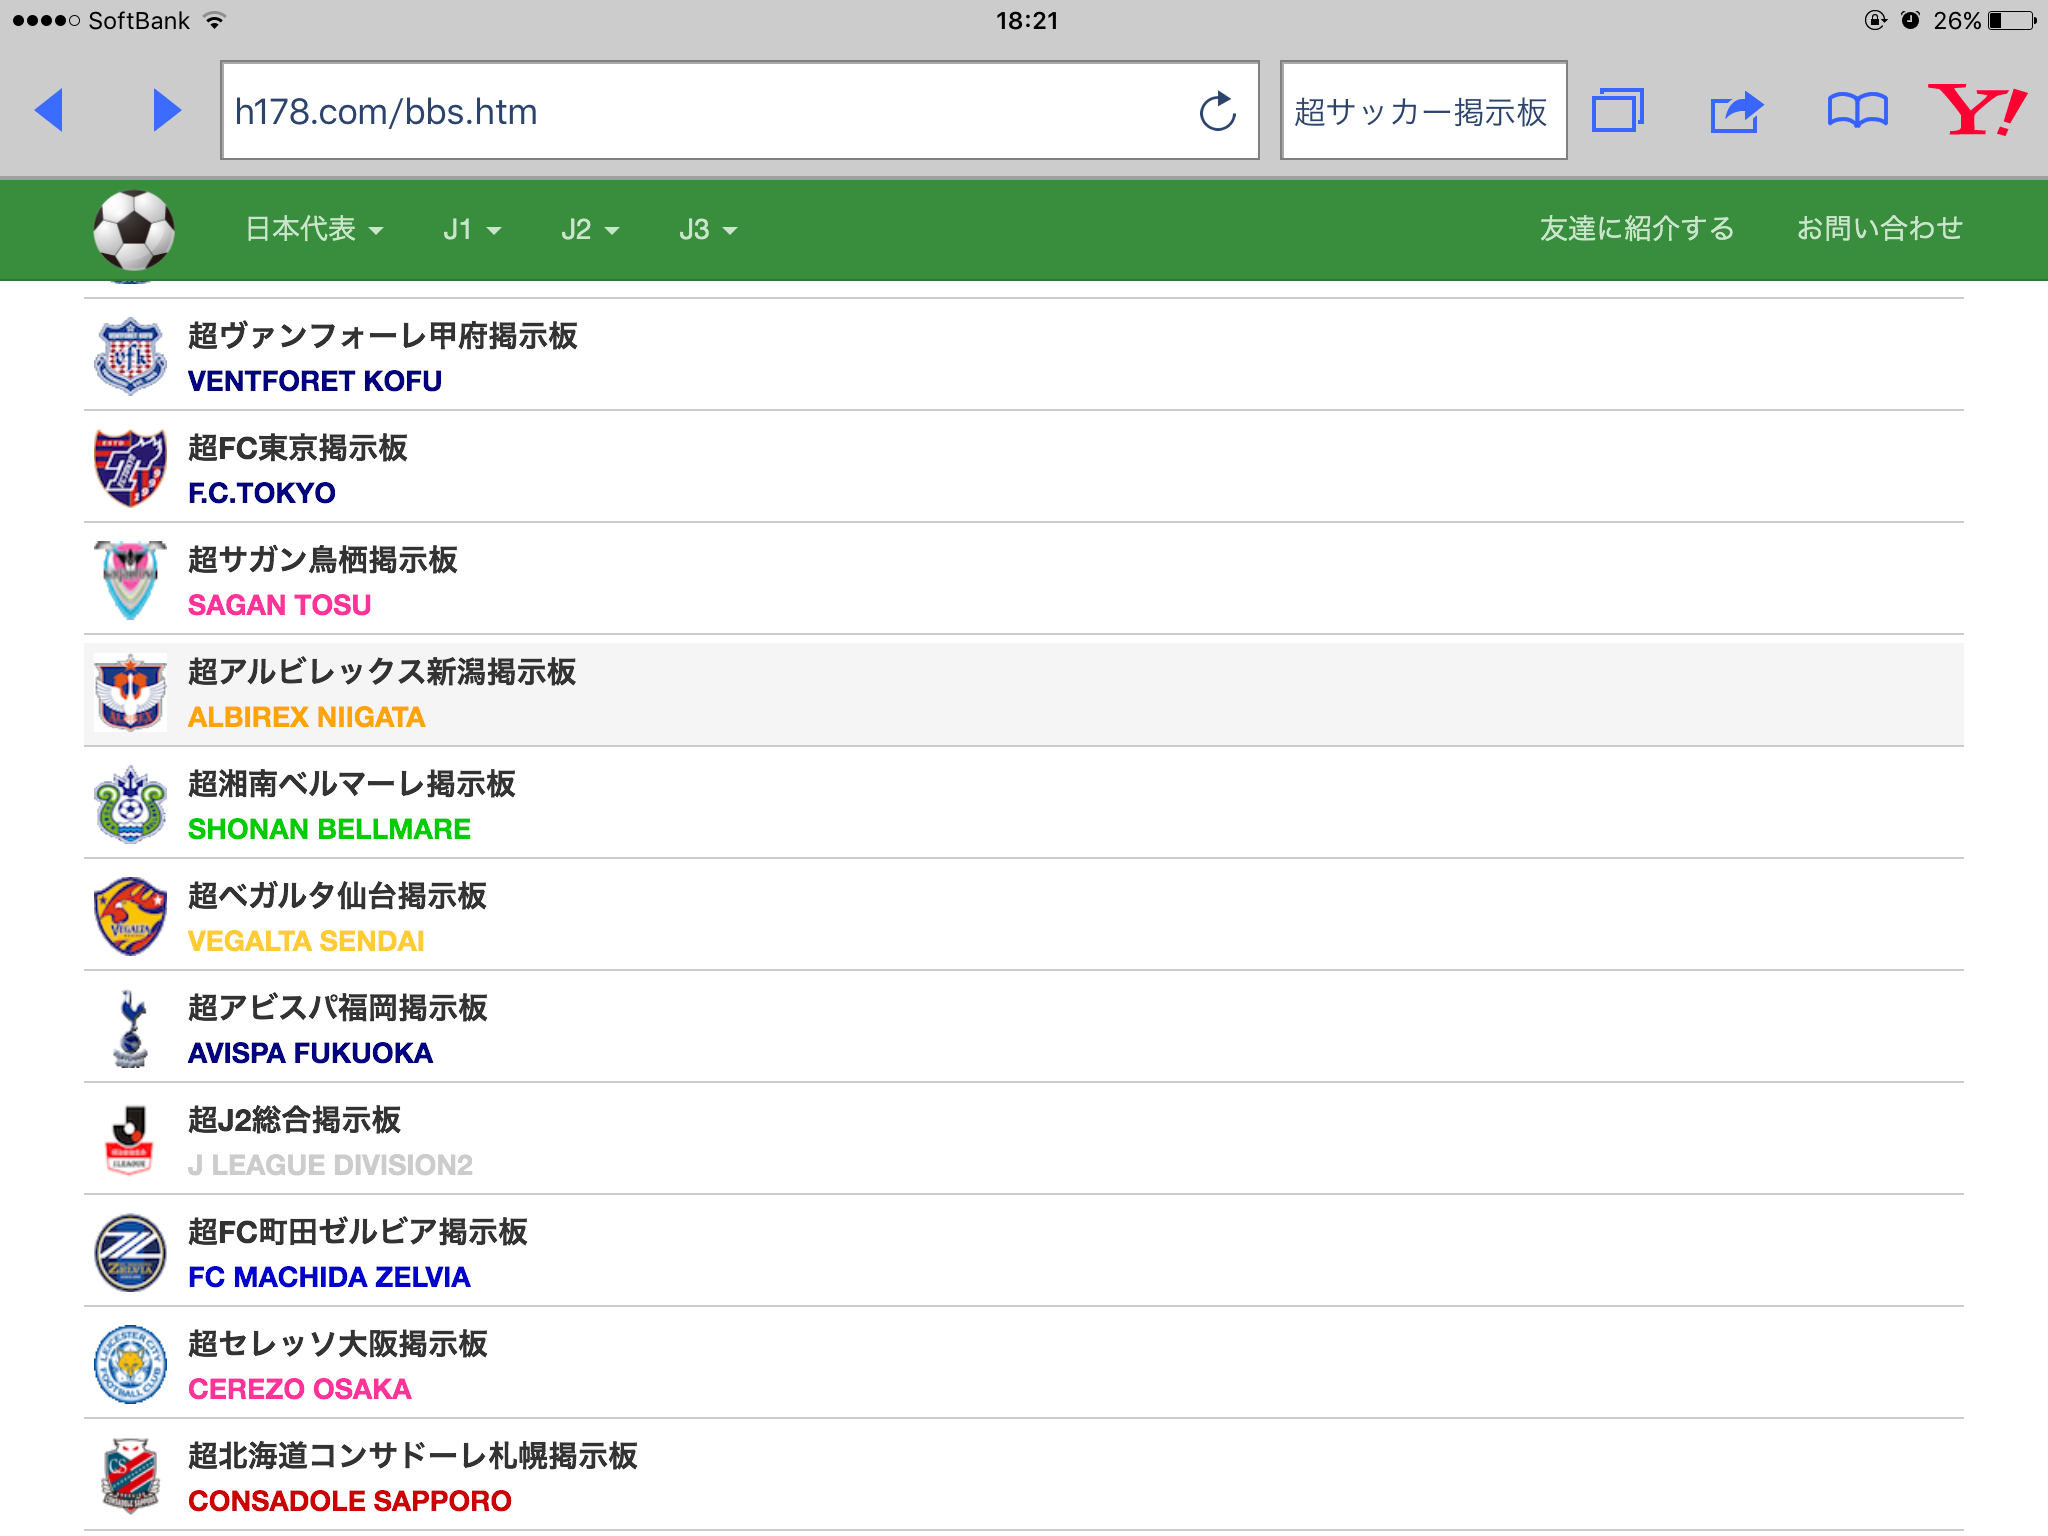
Task: Expand the J1 dropdown menu
Action: 471,230
